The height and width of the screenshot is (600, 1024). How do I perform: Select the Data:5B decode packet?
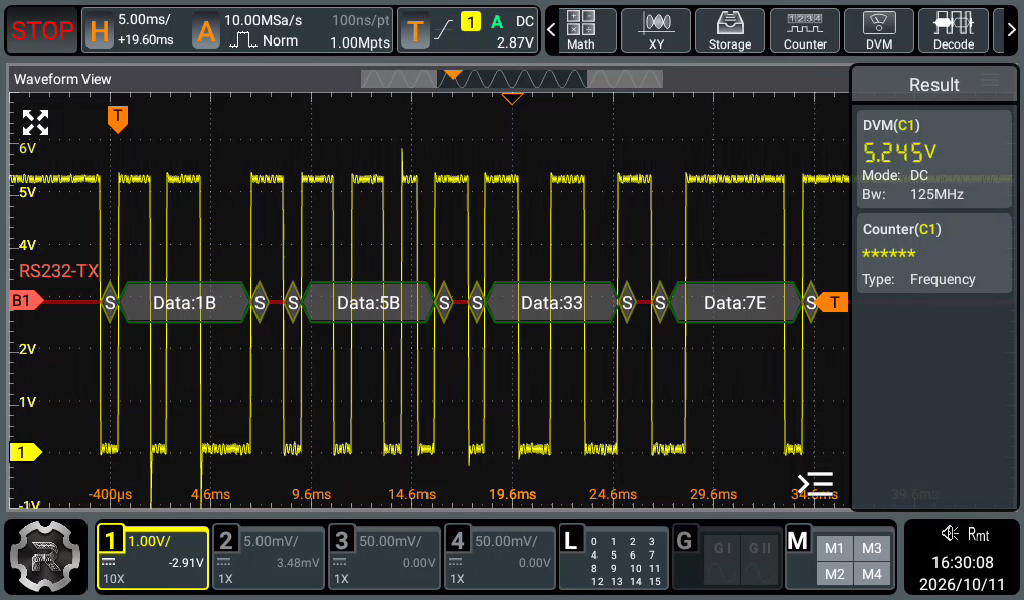(x=368, y=302)
